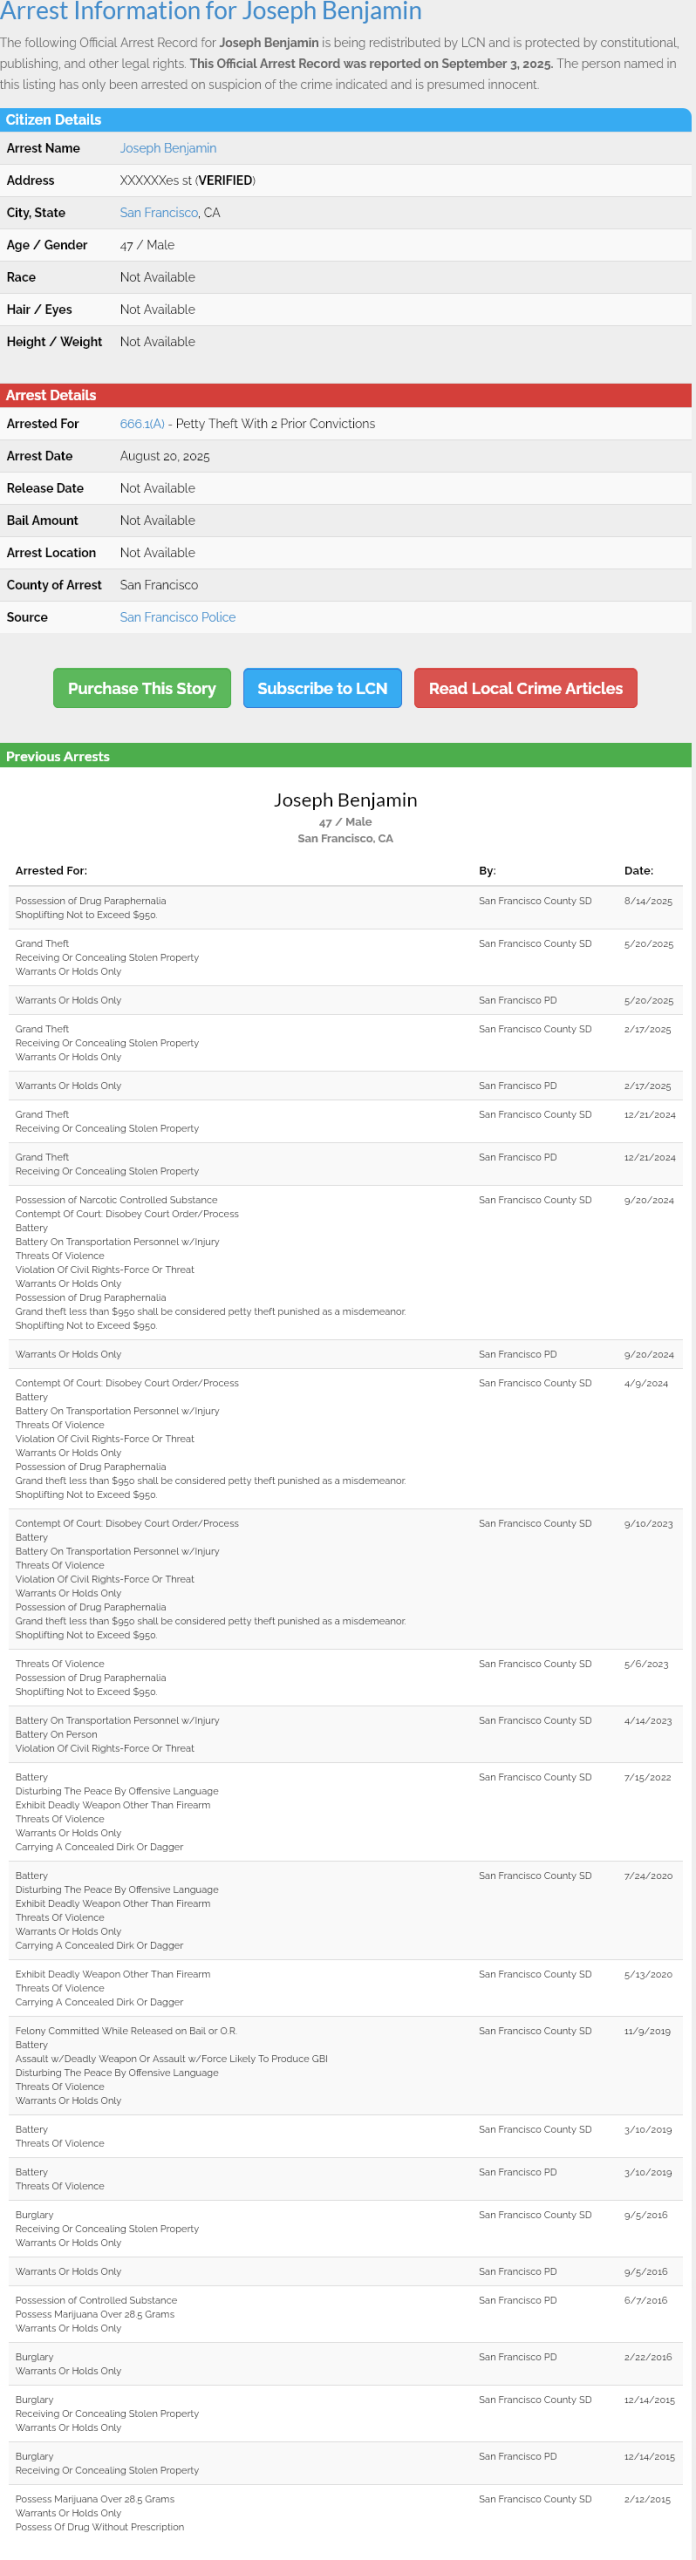This screenshot has height=2560, width=696.
Task: Select the 8/14/2025 arrest date entry
Action: pos(648,901)
